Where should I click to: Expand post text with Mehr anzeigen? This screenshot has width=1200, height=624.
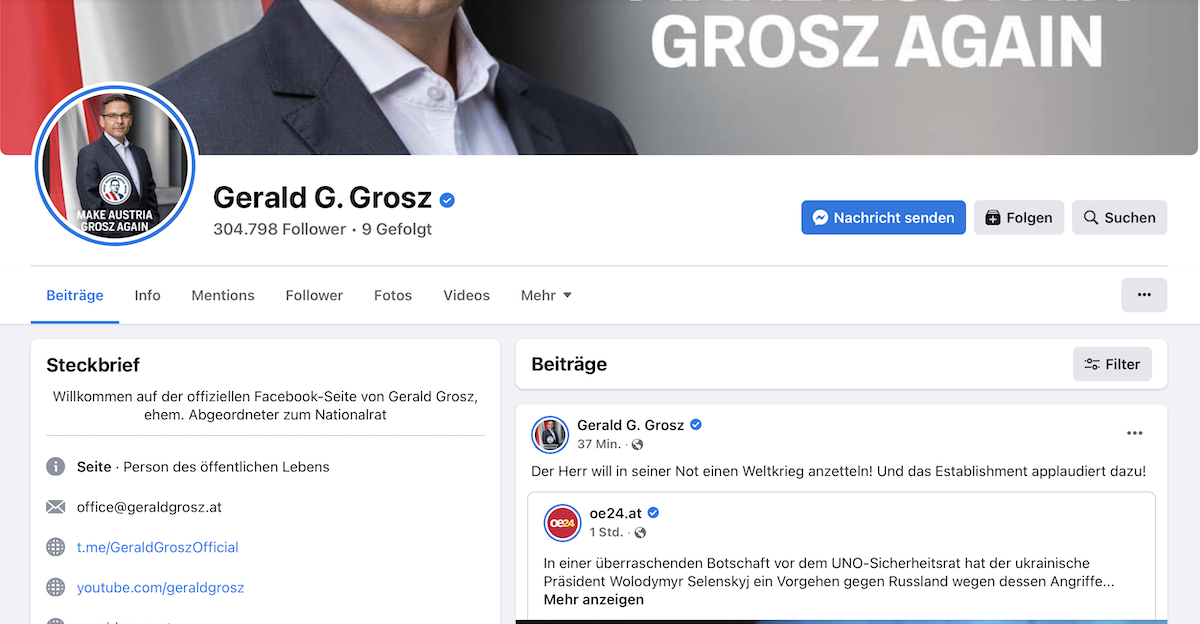pos(593,599)
